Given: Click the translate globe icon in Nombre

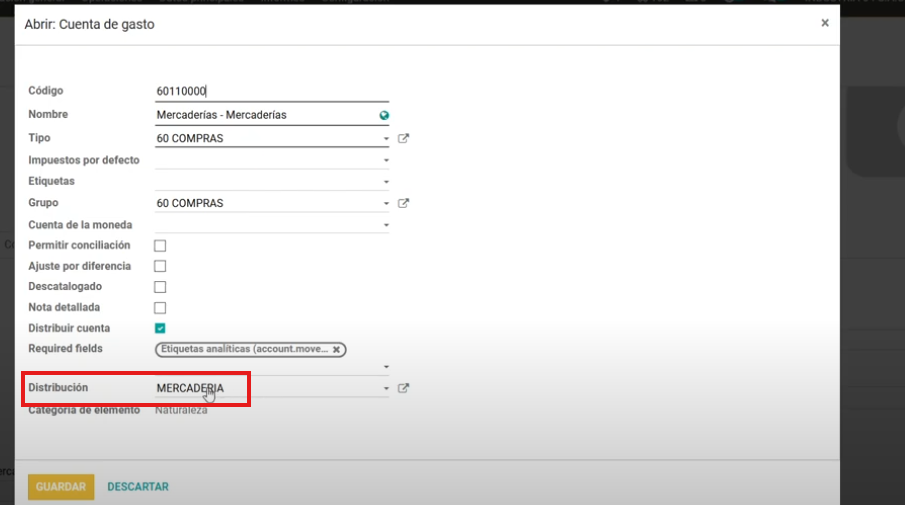Looking at the screenshot, I should (384, 116).
